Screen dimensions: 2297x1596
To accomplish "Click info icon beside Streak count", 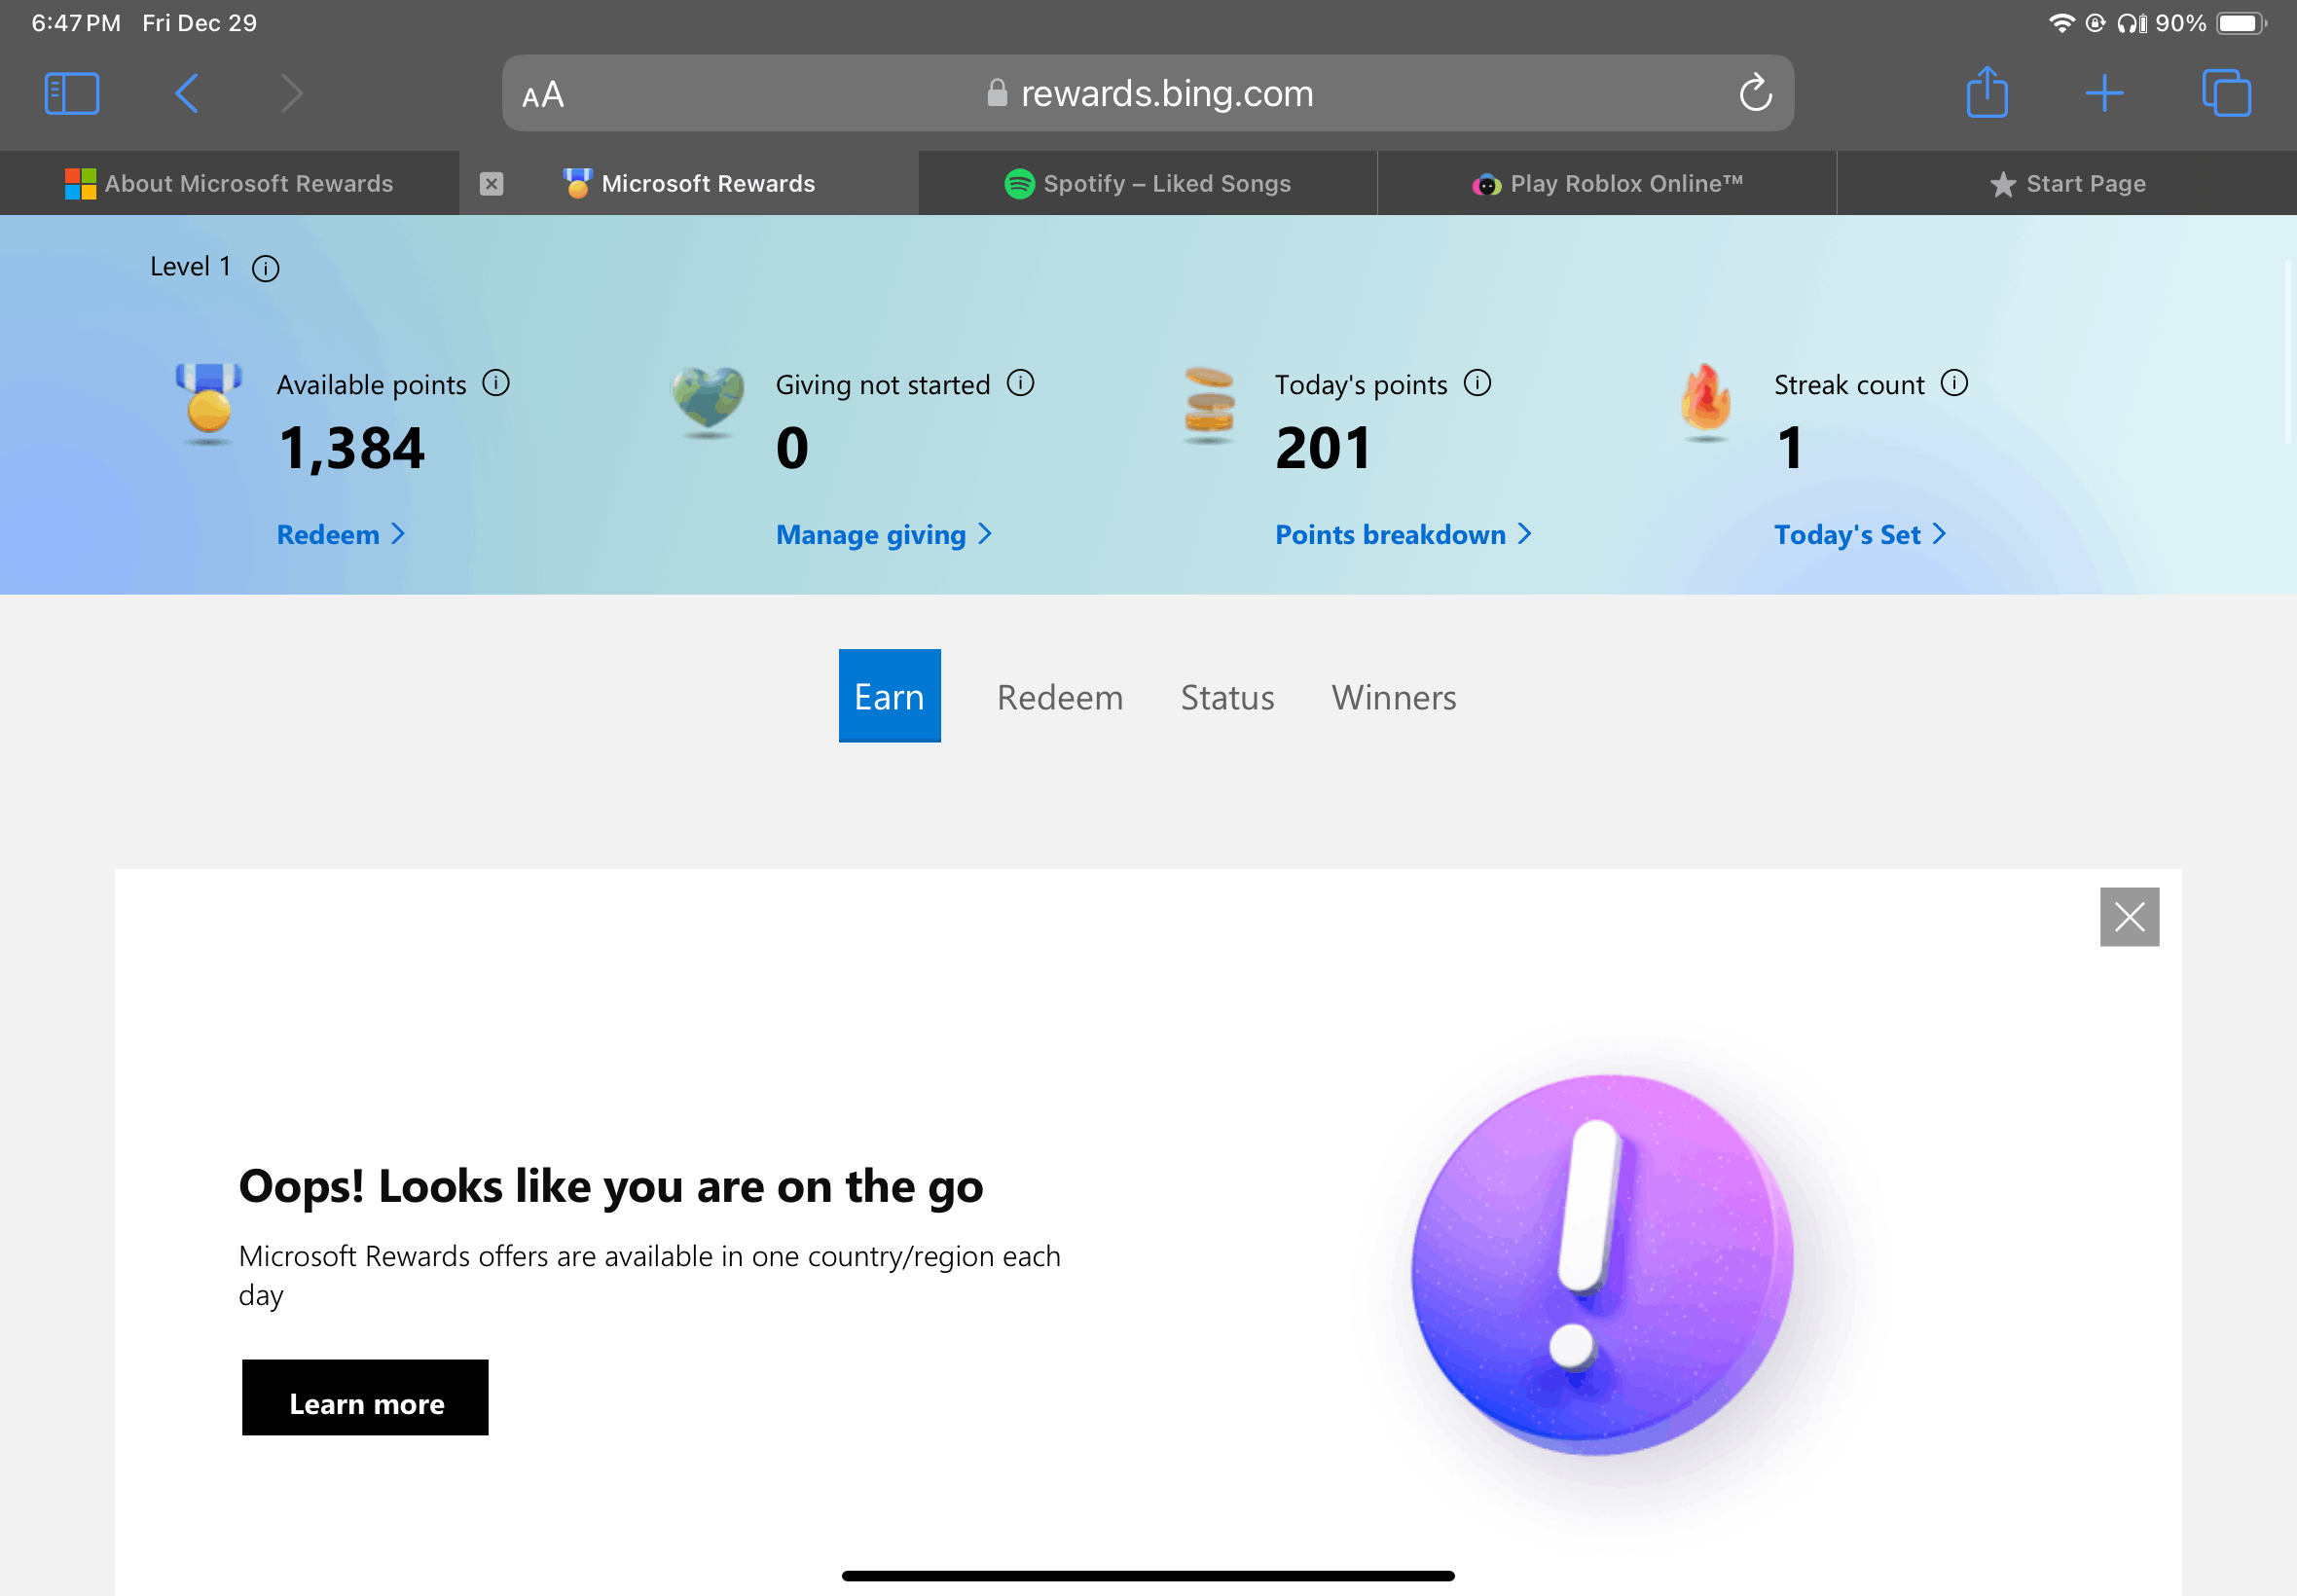I will coord(1954,383).
